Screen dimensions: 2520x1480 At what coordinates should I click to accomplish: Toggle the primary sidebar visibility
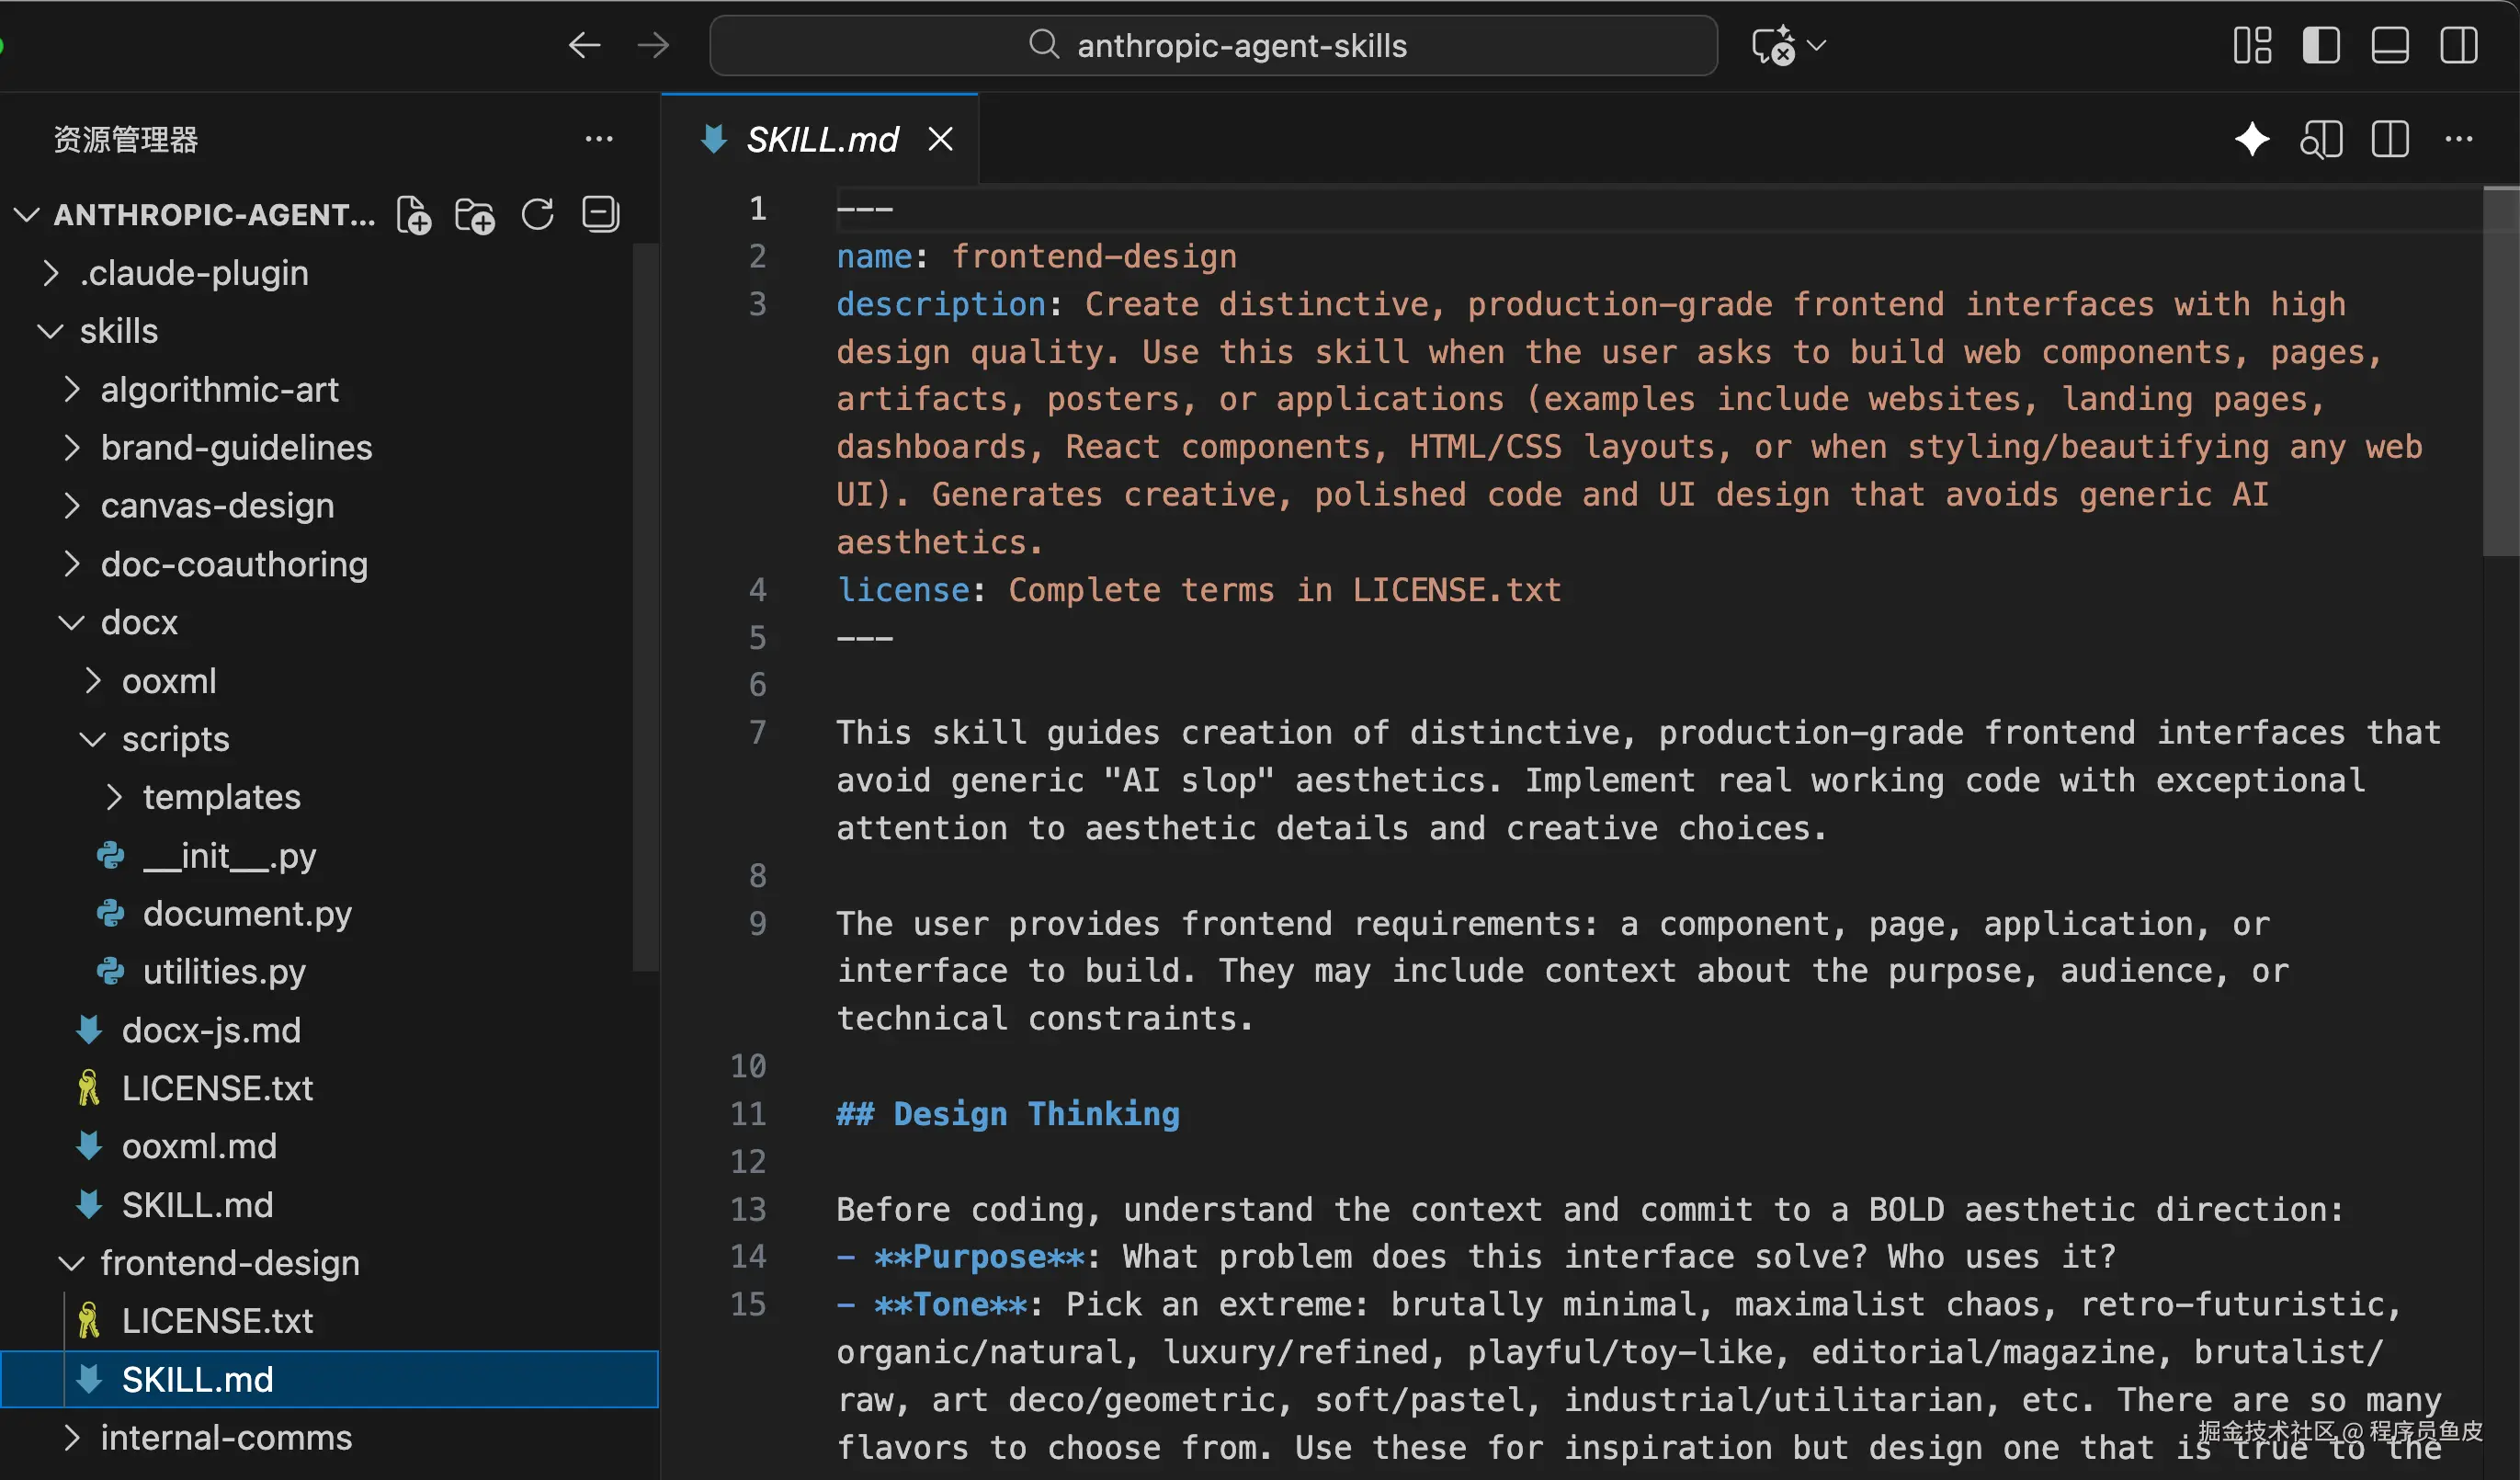[x=2321, y=46]
